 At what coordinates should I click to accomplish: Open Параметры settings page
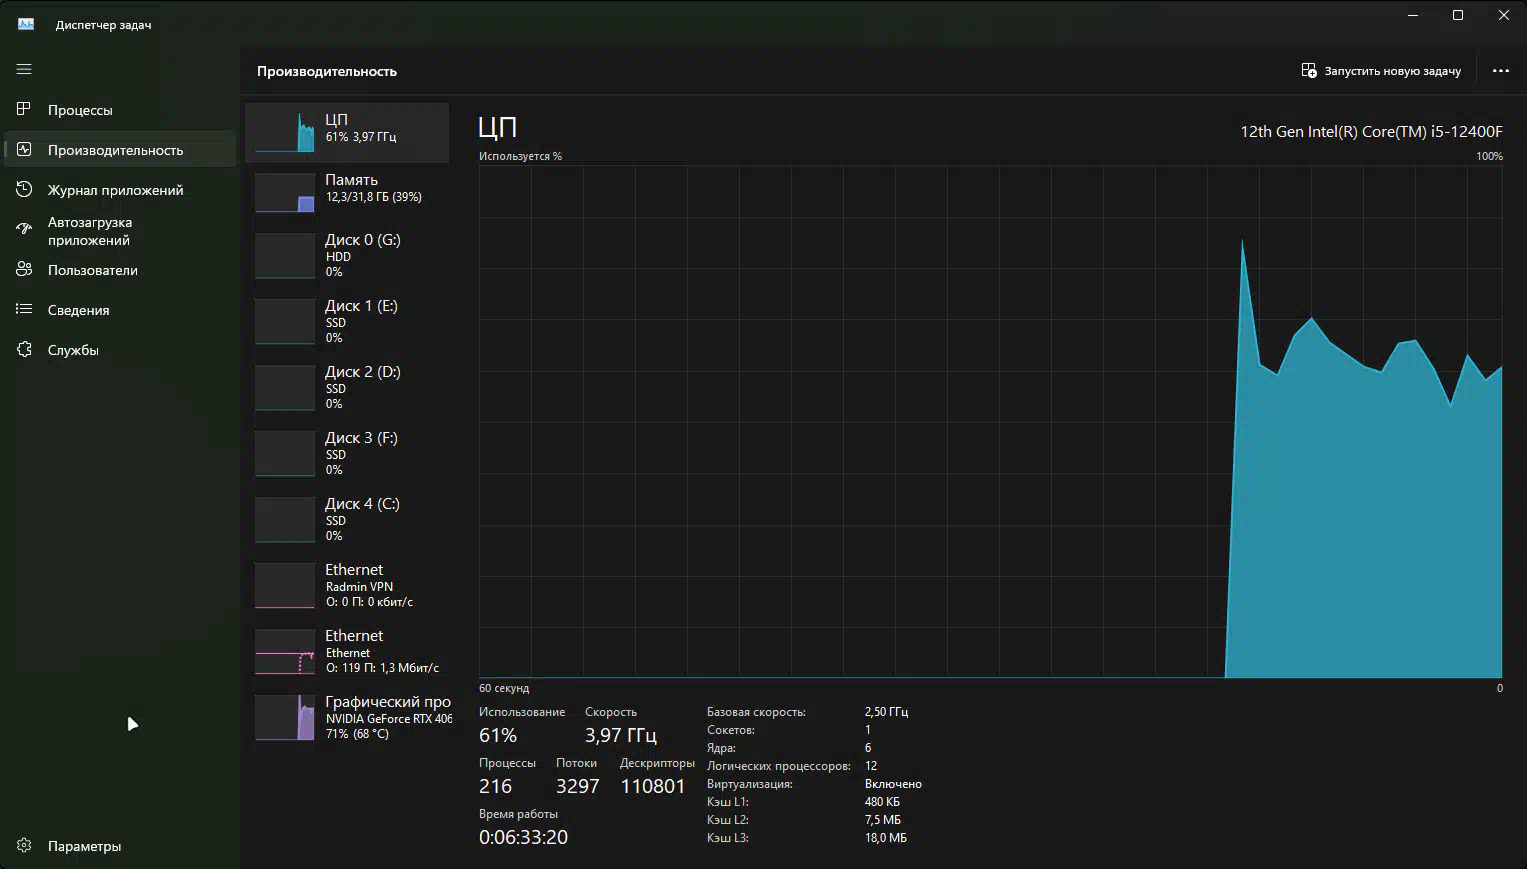120,846
